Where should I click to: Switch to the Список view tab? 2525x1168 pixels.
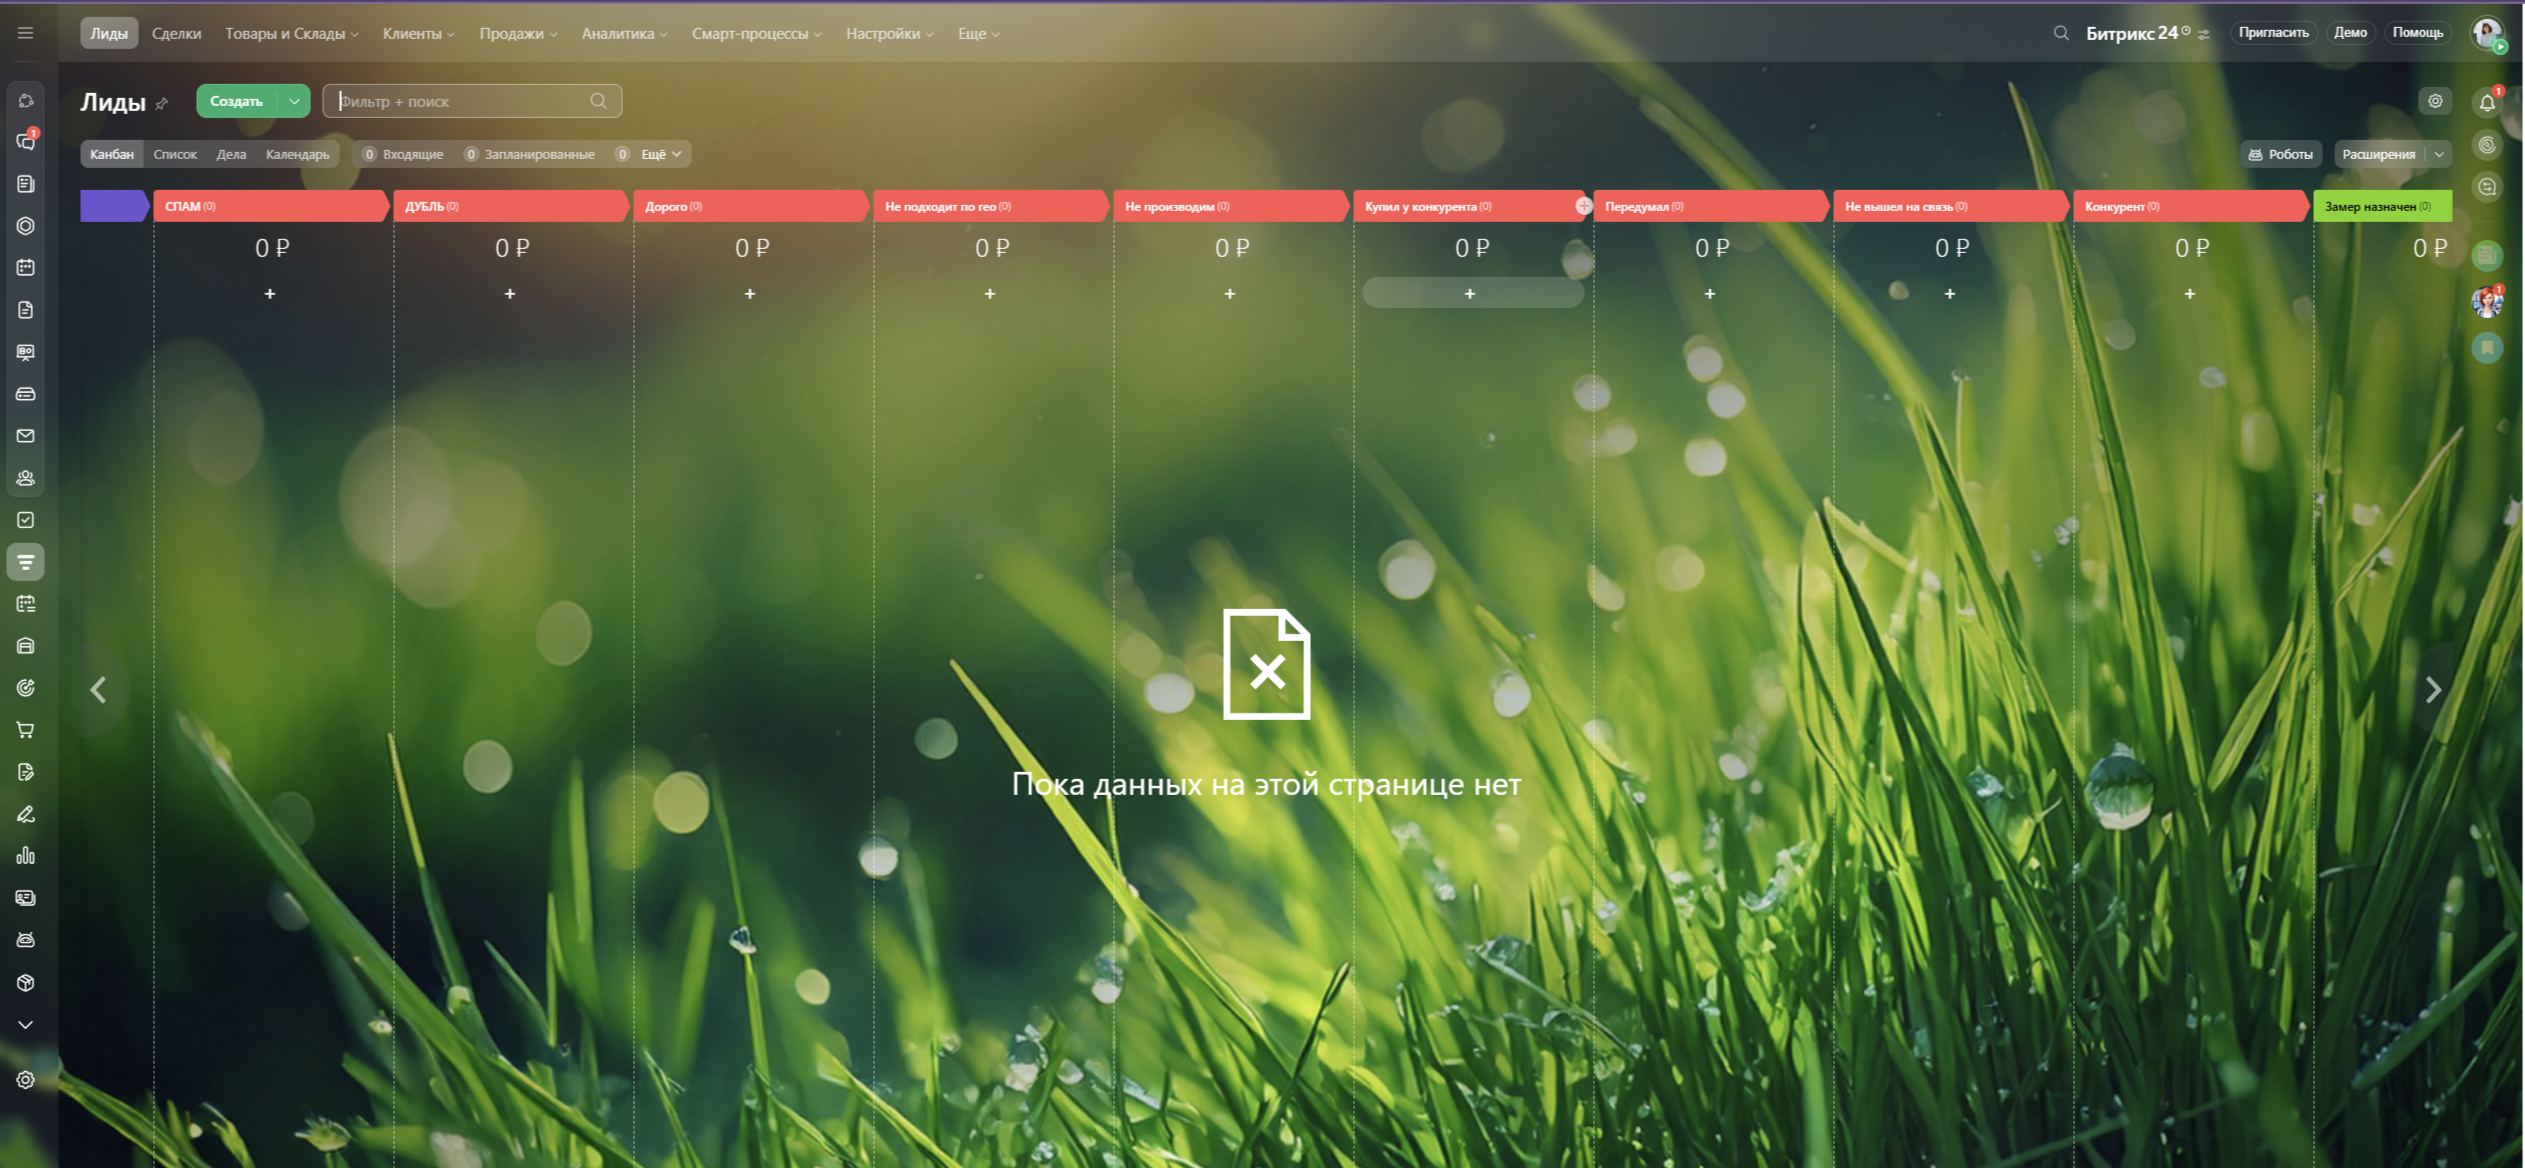tap(175, 154)
